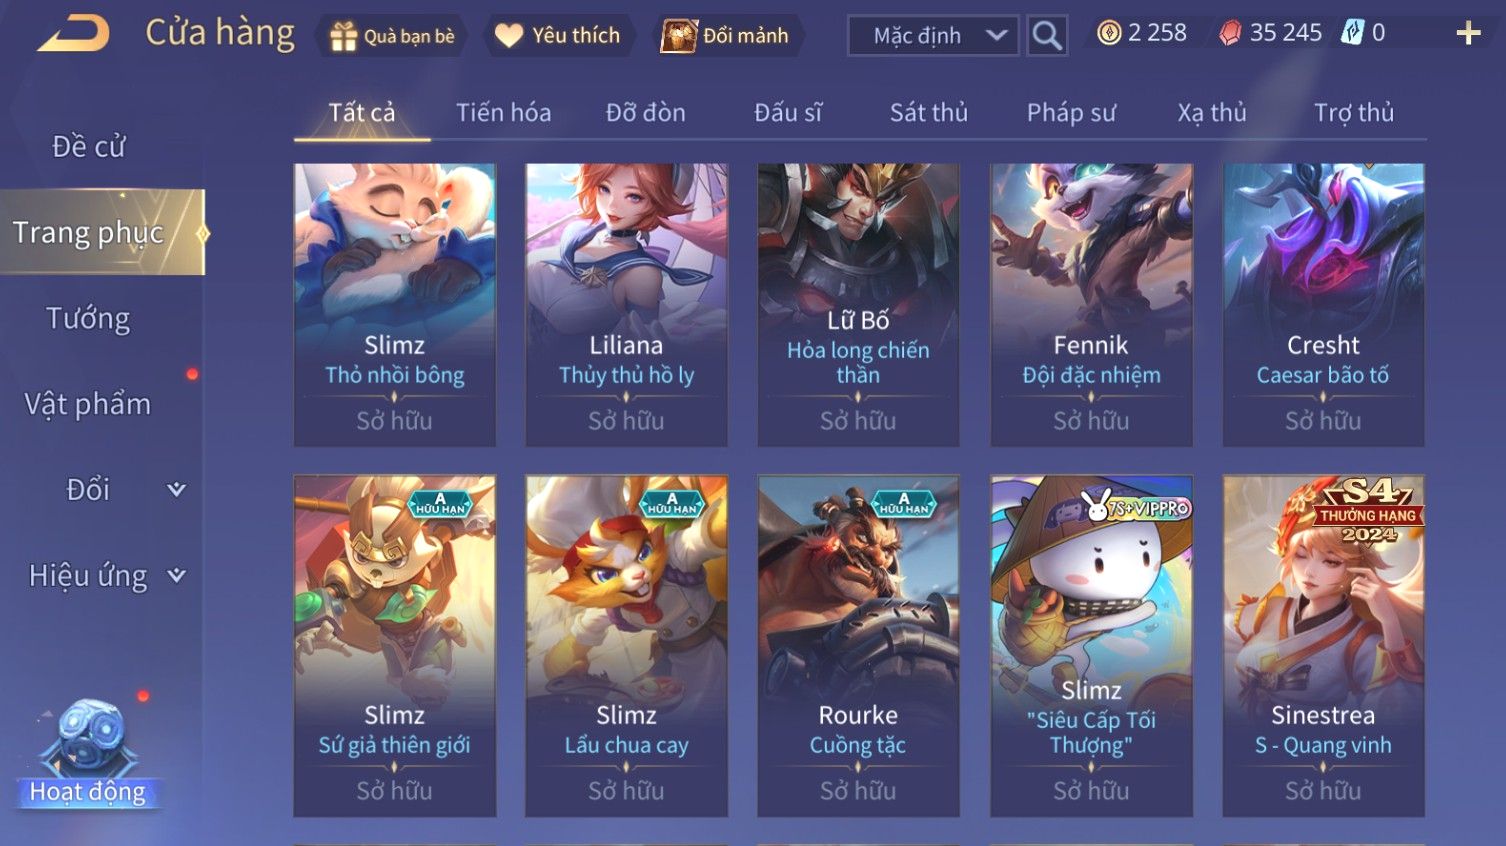Switch to the Pháp sư tab

click(x=1071, y=113)
